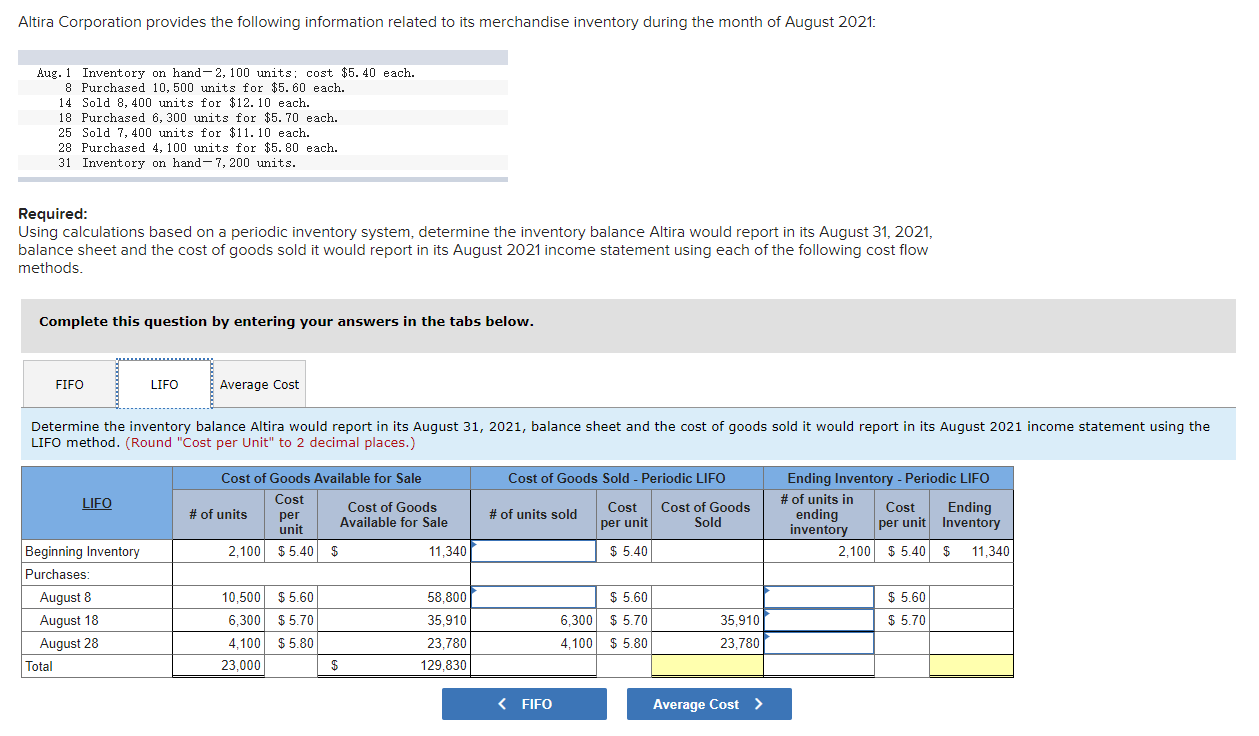Switch to the FIFO tab
The image size is (1259, 736).
coord(70,384)
